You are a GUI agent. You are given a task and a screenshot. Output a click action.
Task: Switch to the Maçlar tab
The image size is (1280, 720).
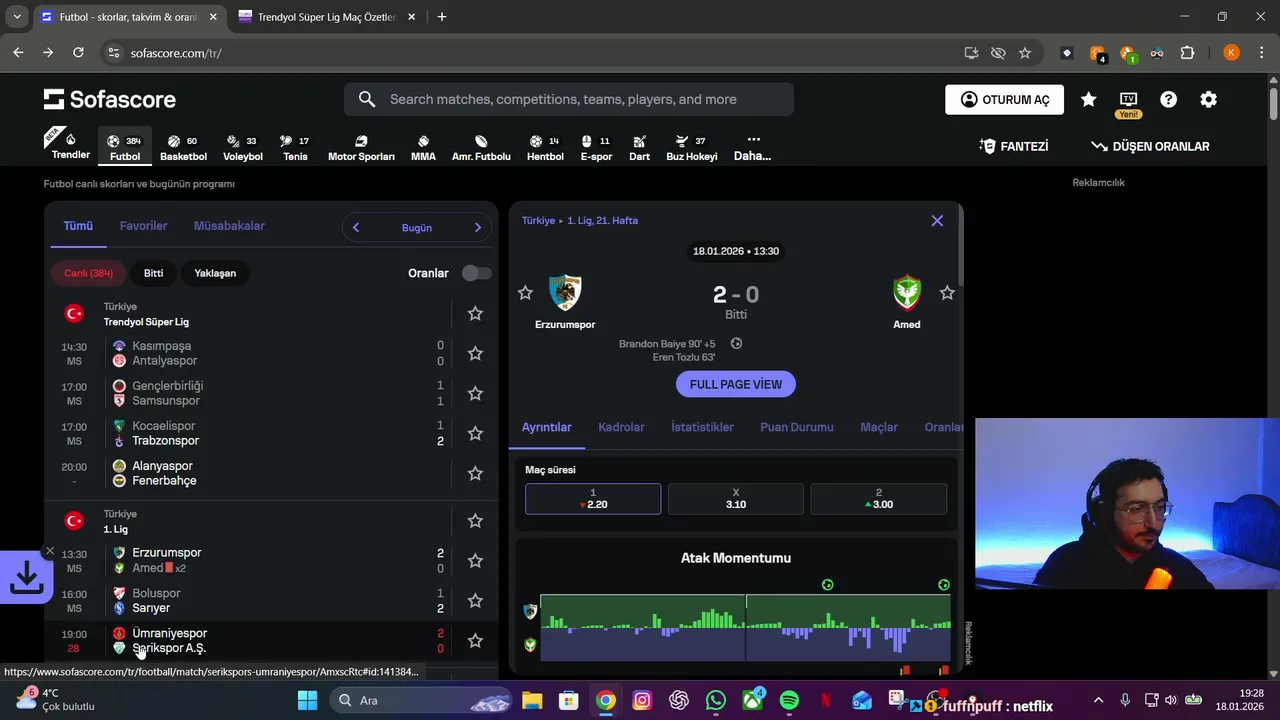(x=879, y=427)
